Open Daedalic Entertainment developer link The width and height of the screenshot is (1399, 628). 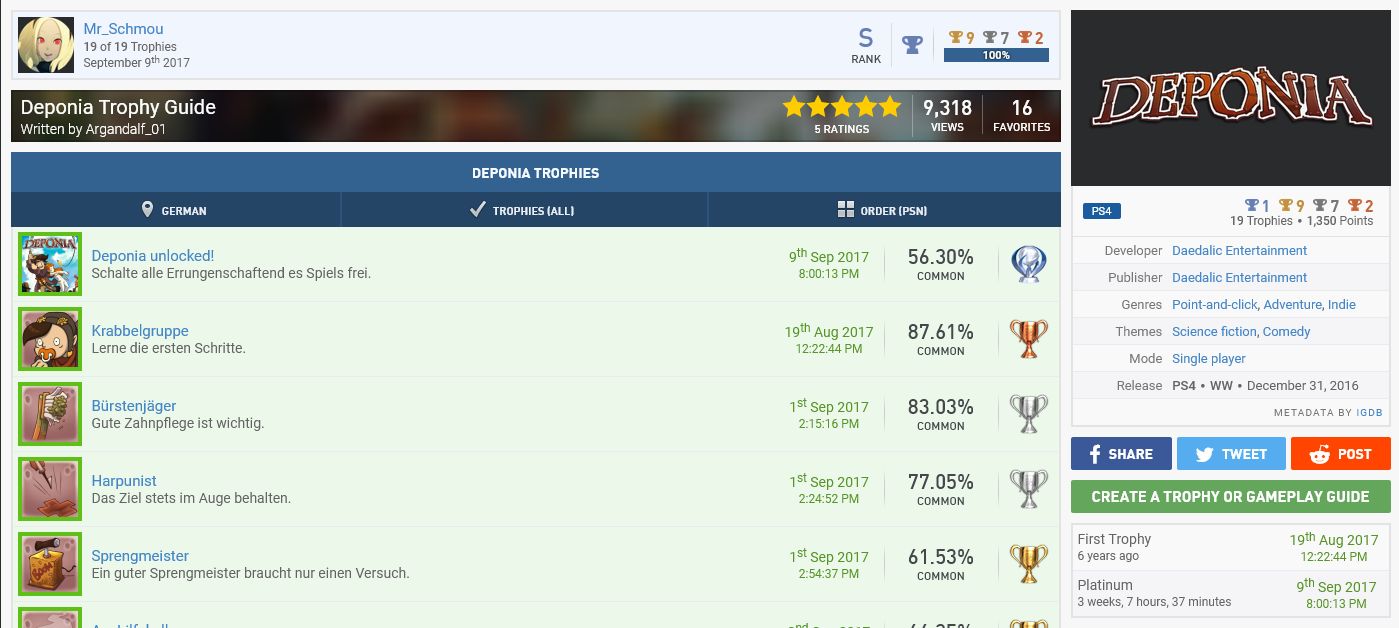tap(1239, 251)
